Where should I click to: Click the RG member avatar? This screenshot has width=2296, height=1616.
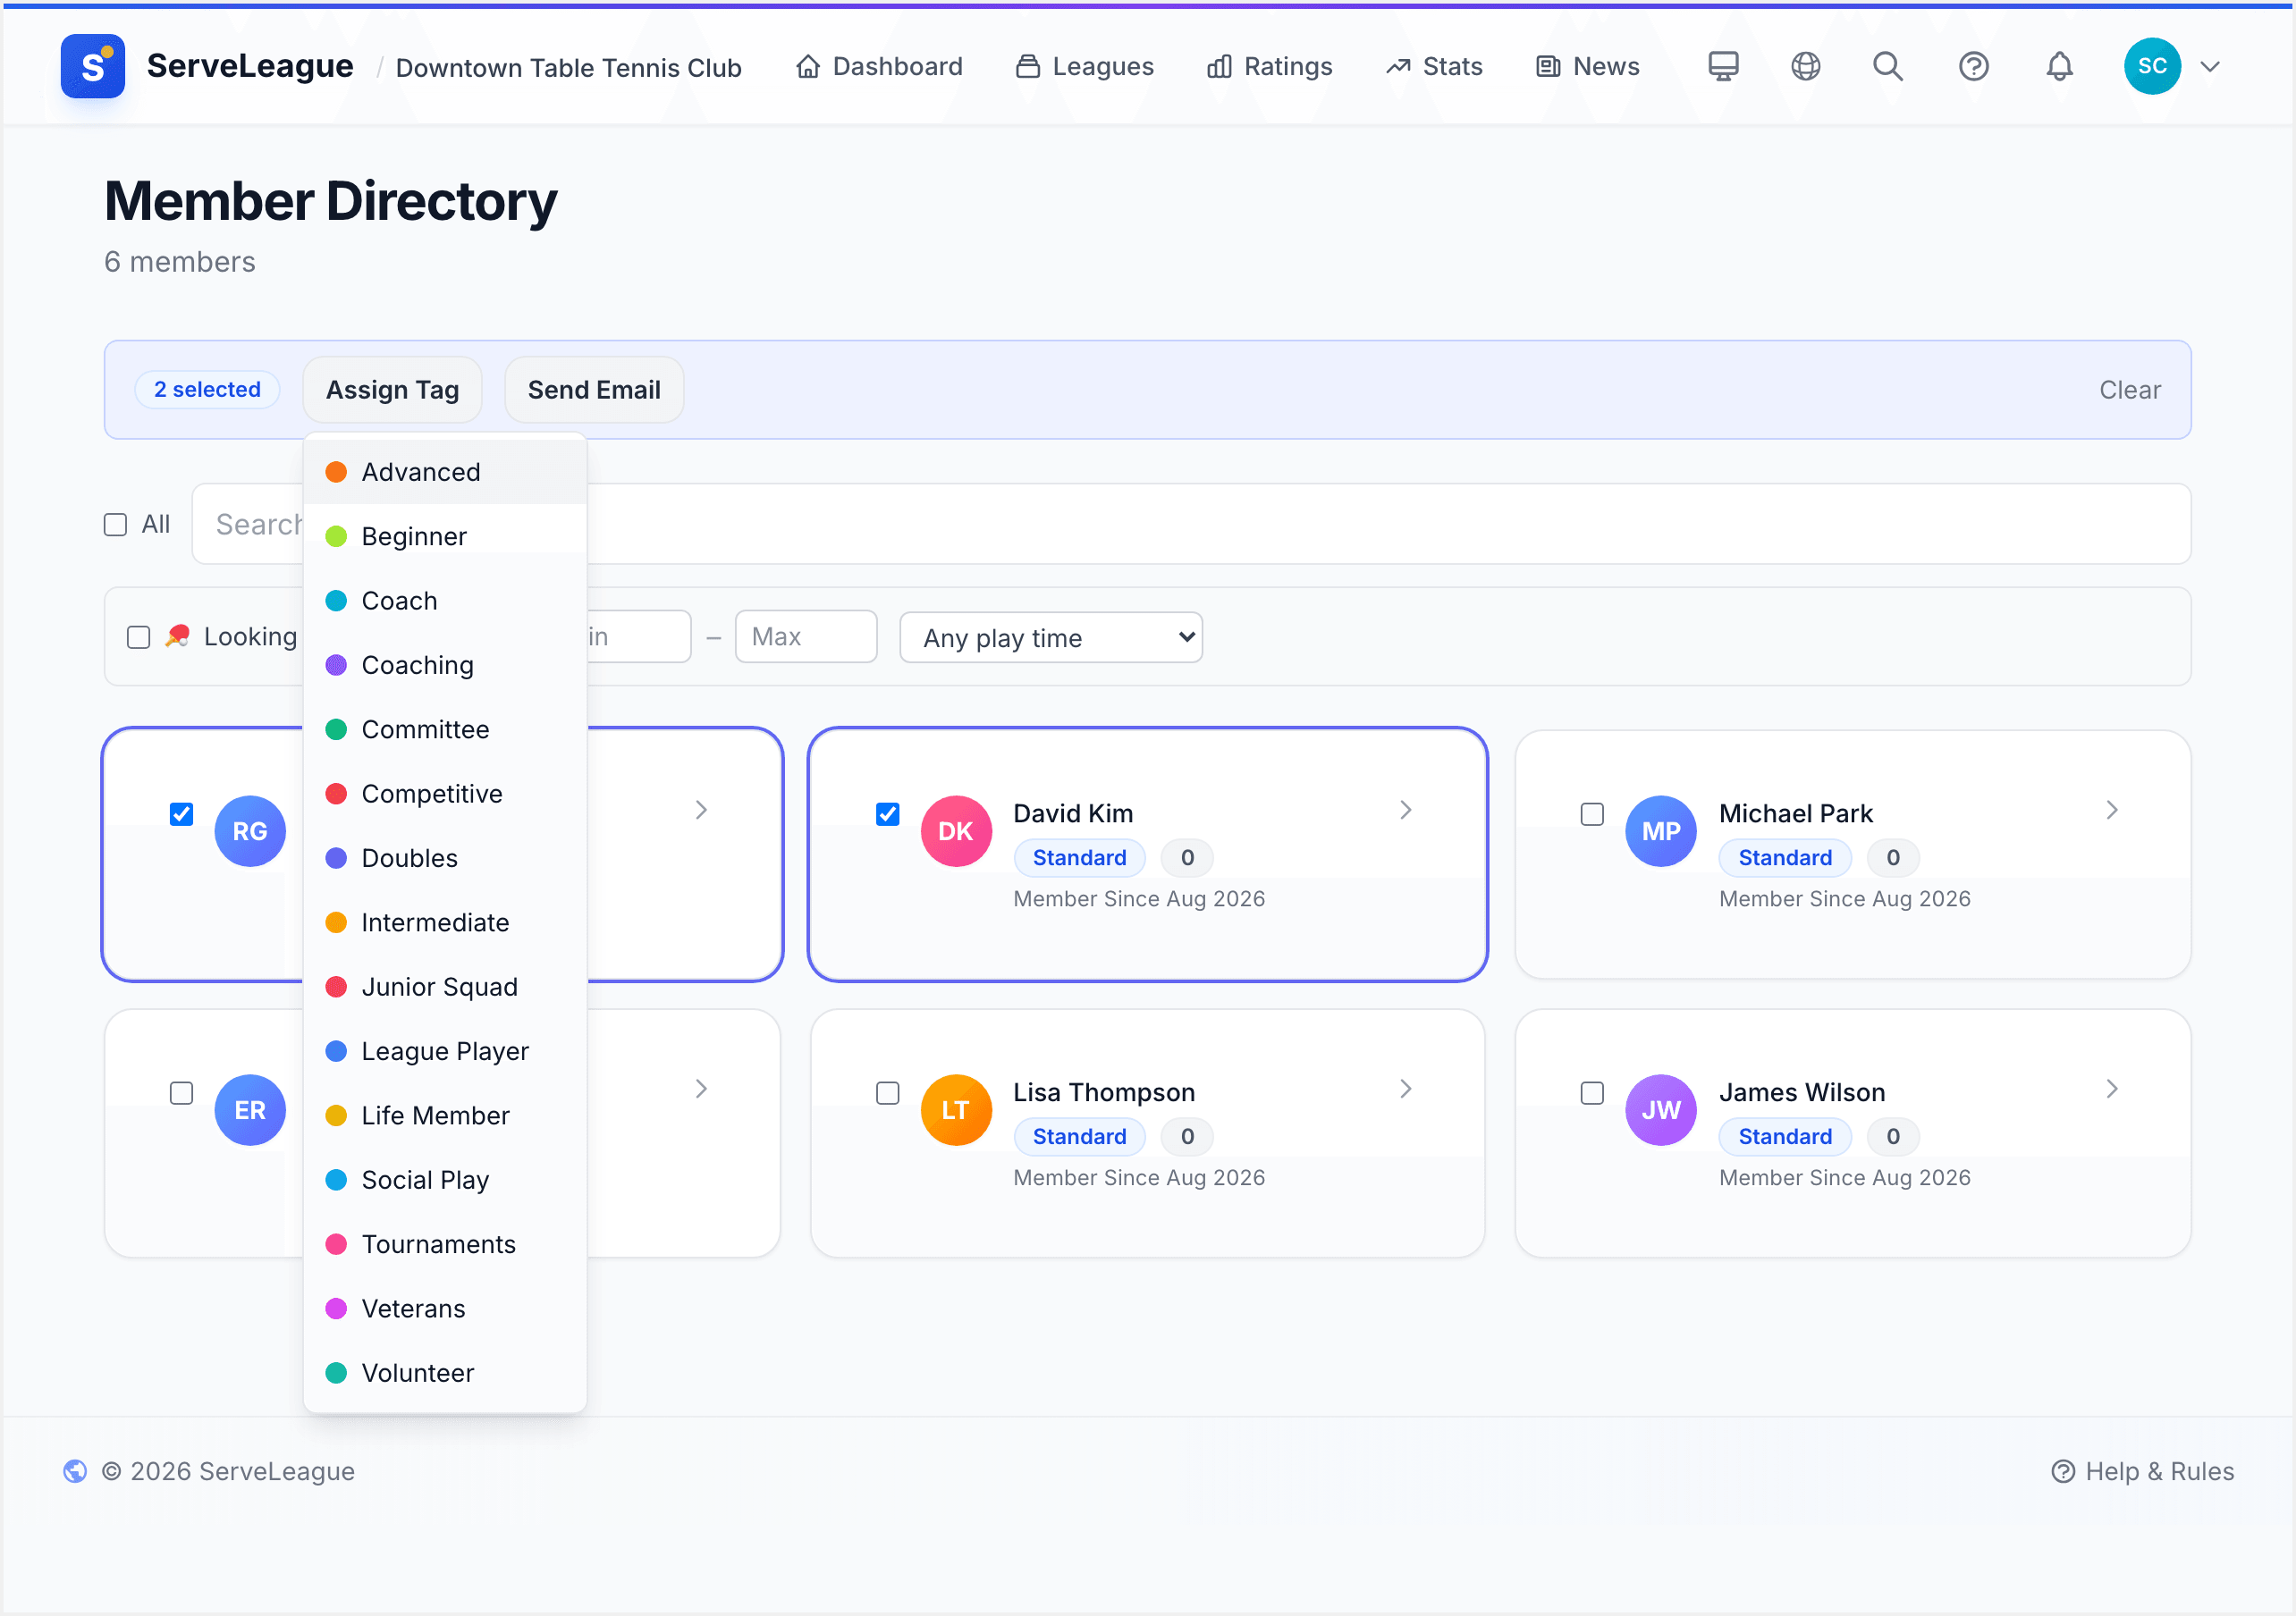pos(250,831)
